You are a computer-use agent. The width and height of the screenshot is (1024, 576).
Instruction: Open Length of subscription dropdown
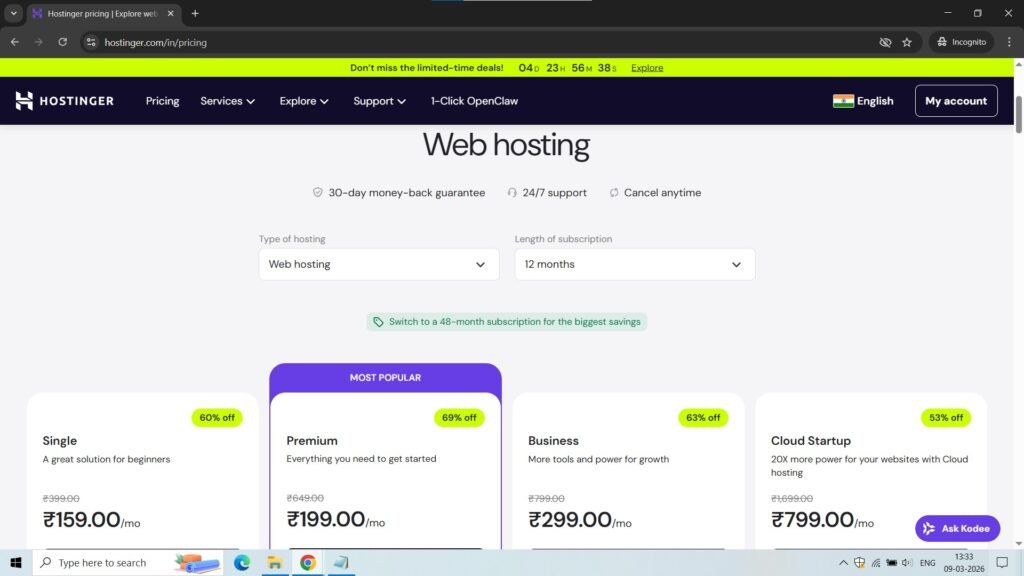pos(634,264)
